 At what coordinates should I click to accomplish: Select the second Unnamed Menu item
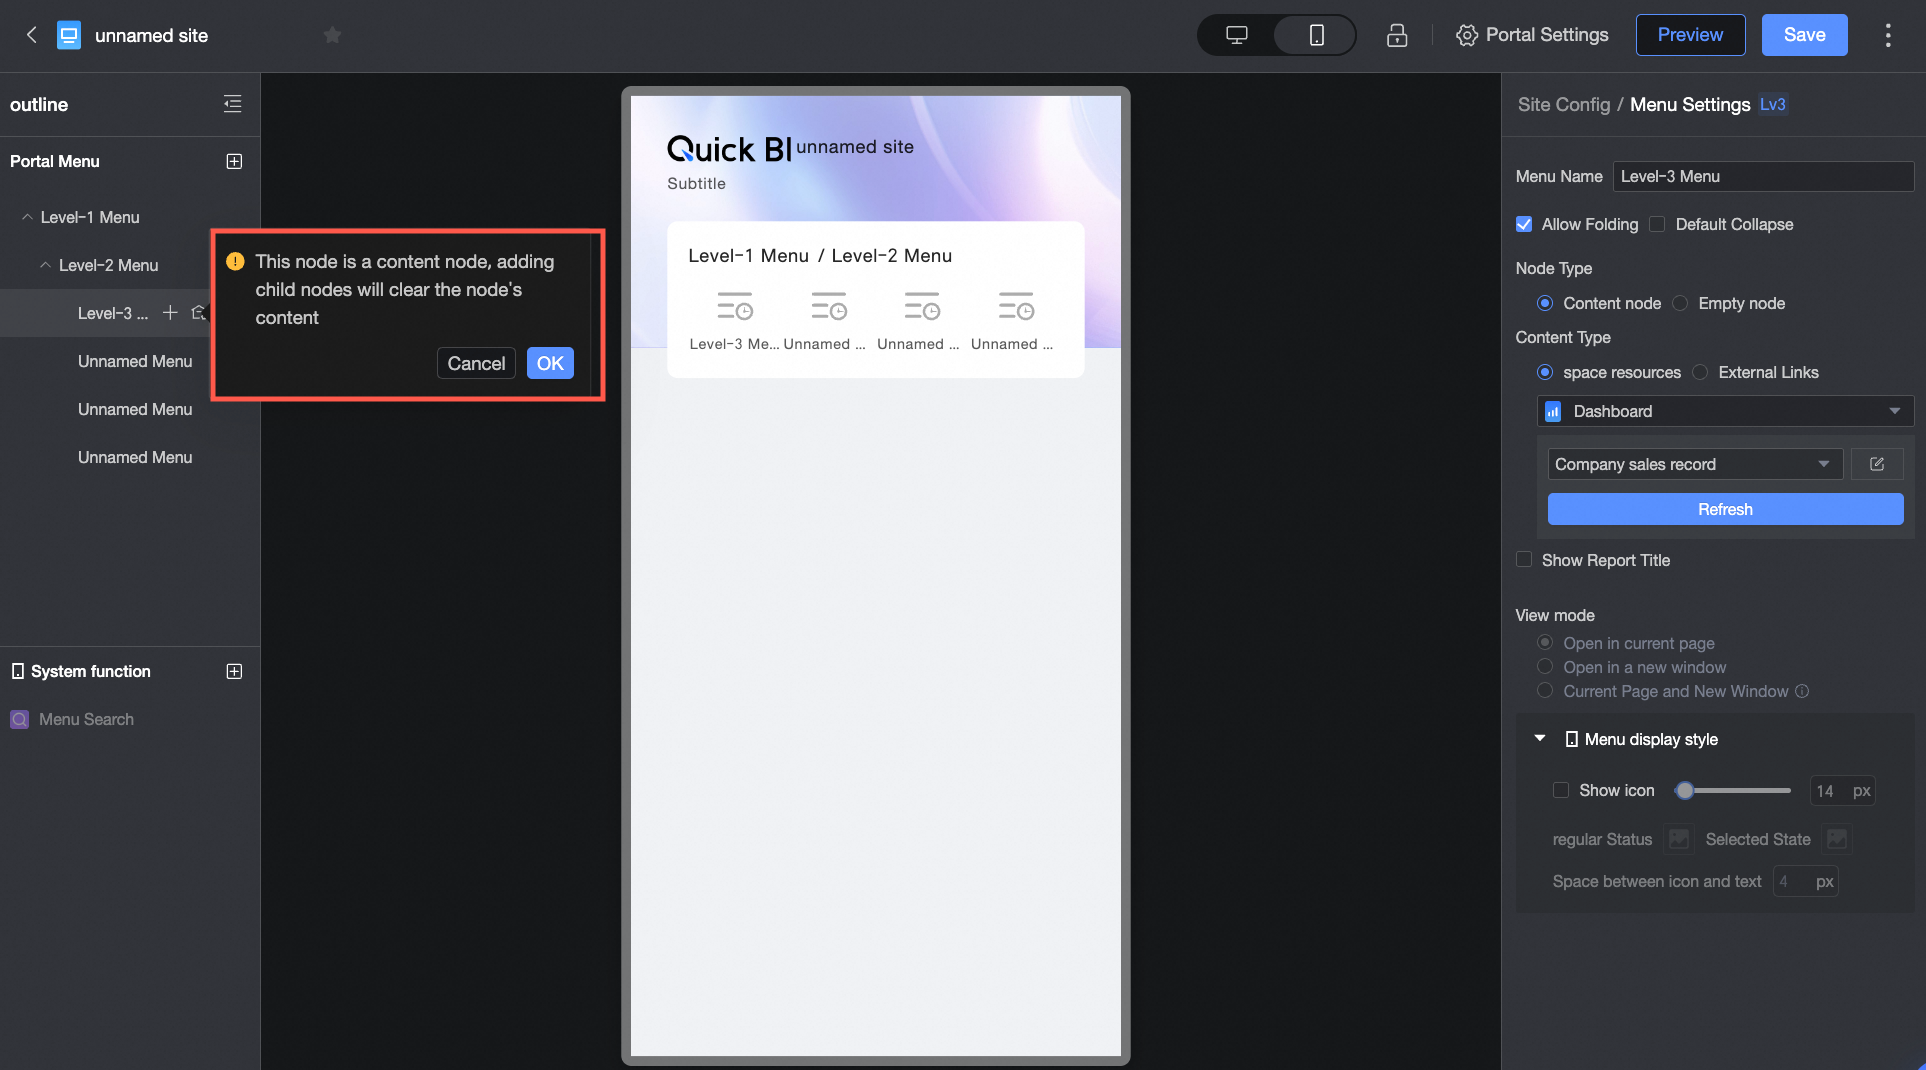(135, 409)
